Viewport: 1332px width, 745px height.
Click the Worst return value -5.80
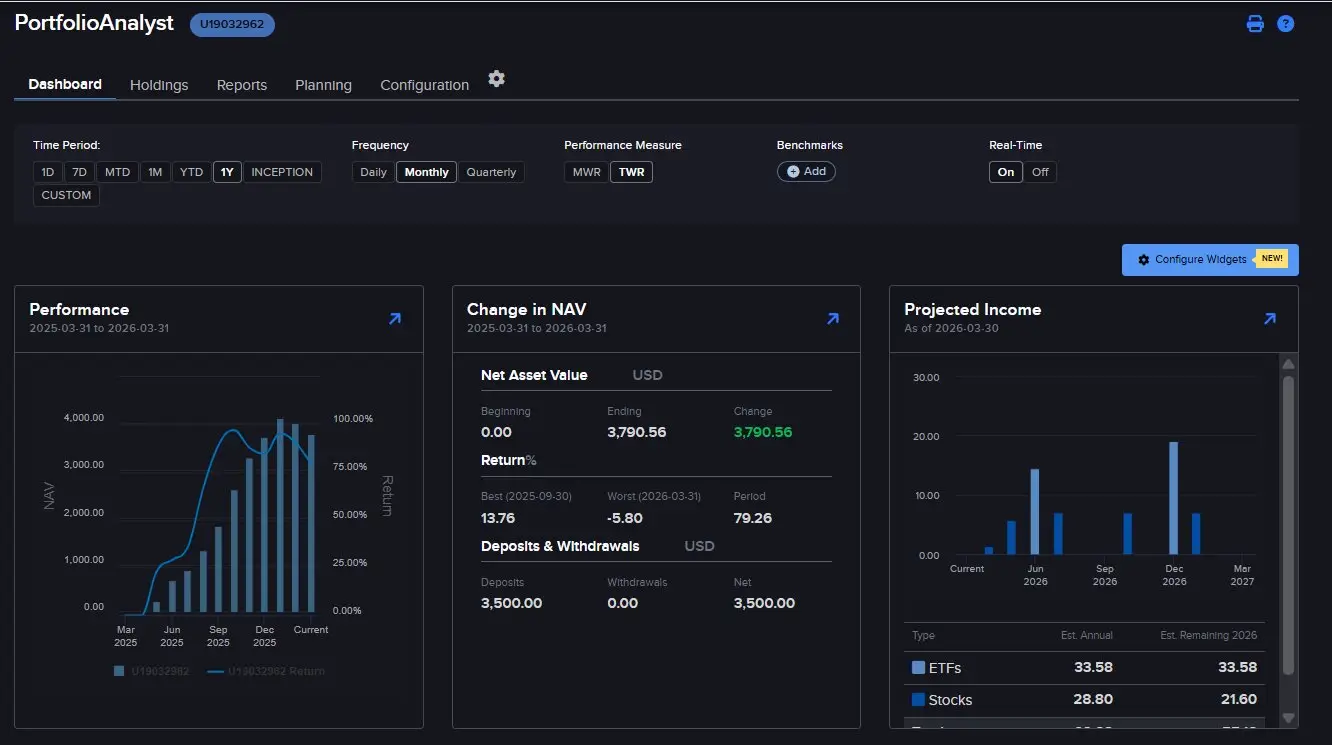pos(625,518)
